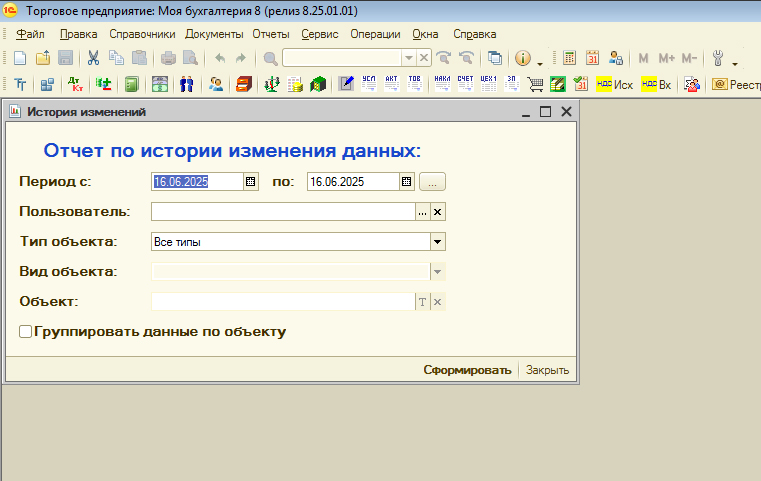The height and width of the screenshot is (481, 761).
Task: Open calendar picker for start date
Action: click(x=251, y=182)
